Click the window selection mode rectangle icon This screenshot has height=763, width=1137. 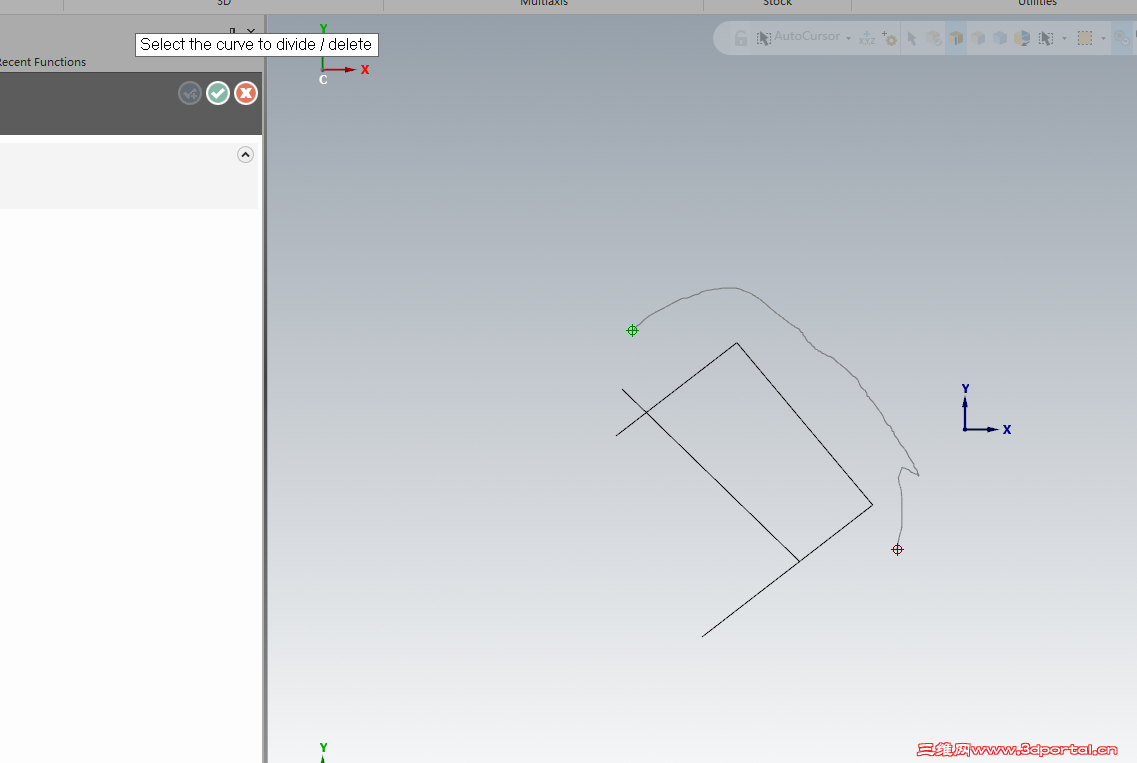pyautogui.click(x=1085, y=38)
